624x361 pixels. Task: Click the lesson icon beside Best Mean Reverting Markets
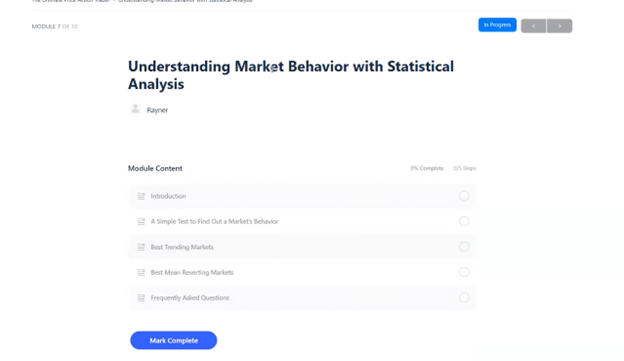pos(141,273)
